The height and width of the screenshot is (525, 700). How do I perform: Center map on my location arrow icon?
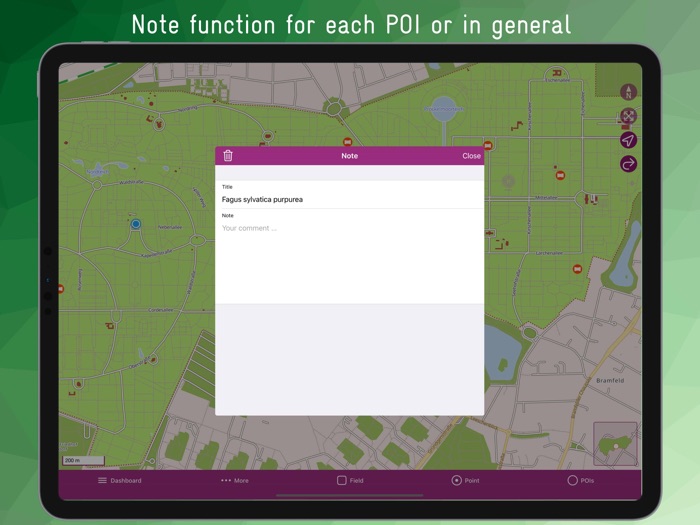pyautogui.click(x=628, y=140)
